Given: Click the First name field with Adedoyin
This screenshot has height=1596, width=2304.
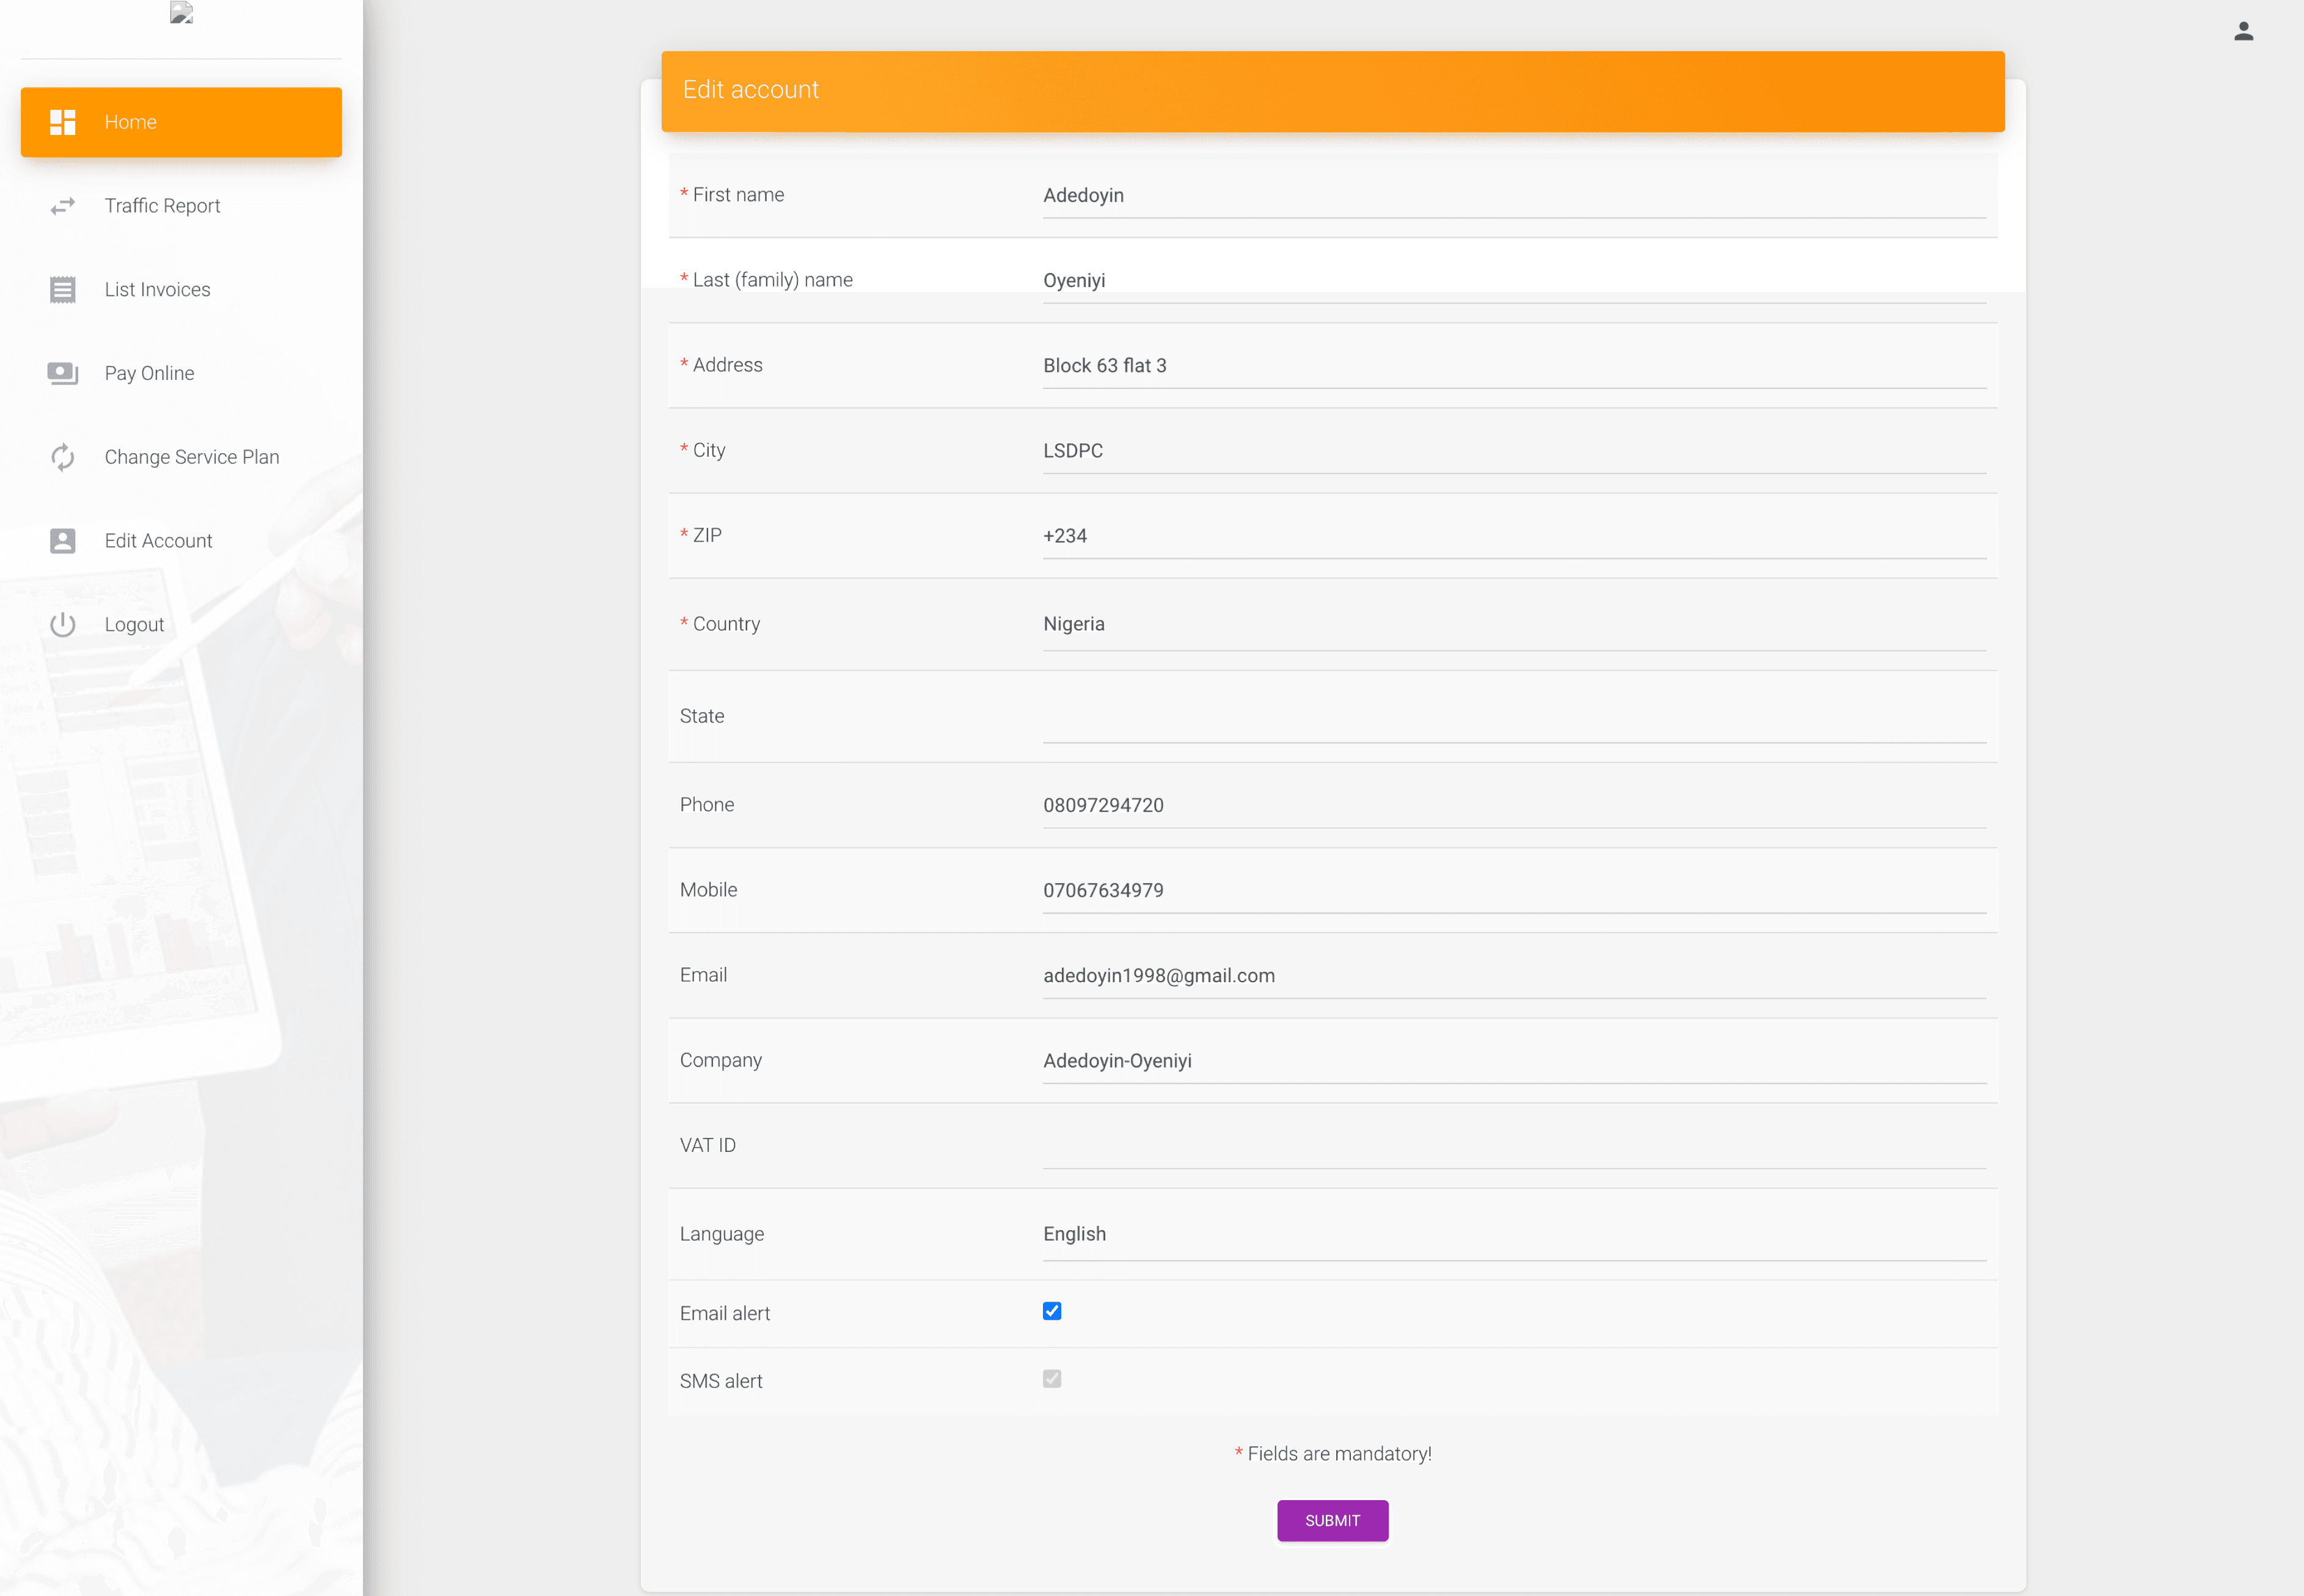Looking at the screenshot, I should (x=1513, y=196).
